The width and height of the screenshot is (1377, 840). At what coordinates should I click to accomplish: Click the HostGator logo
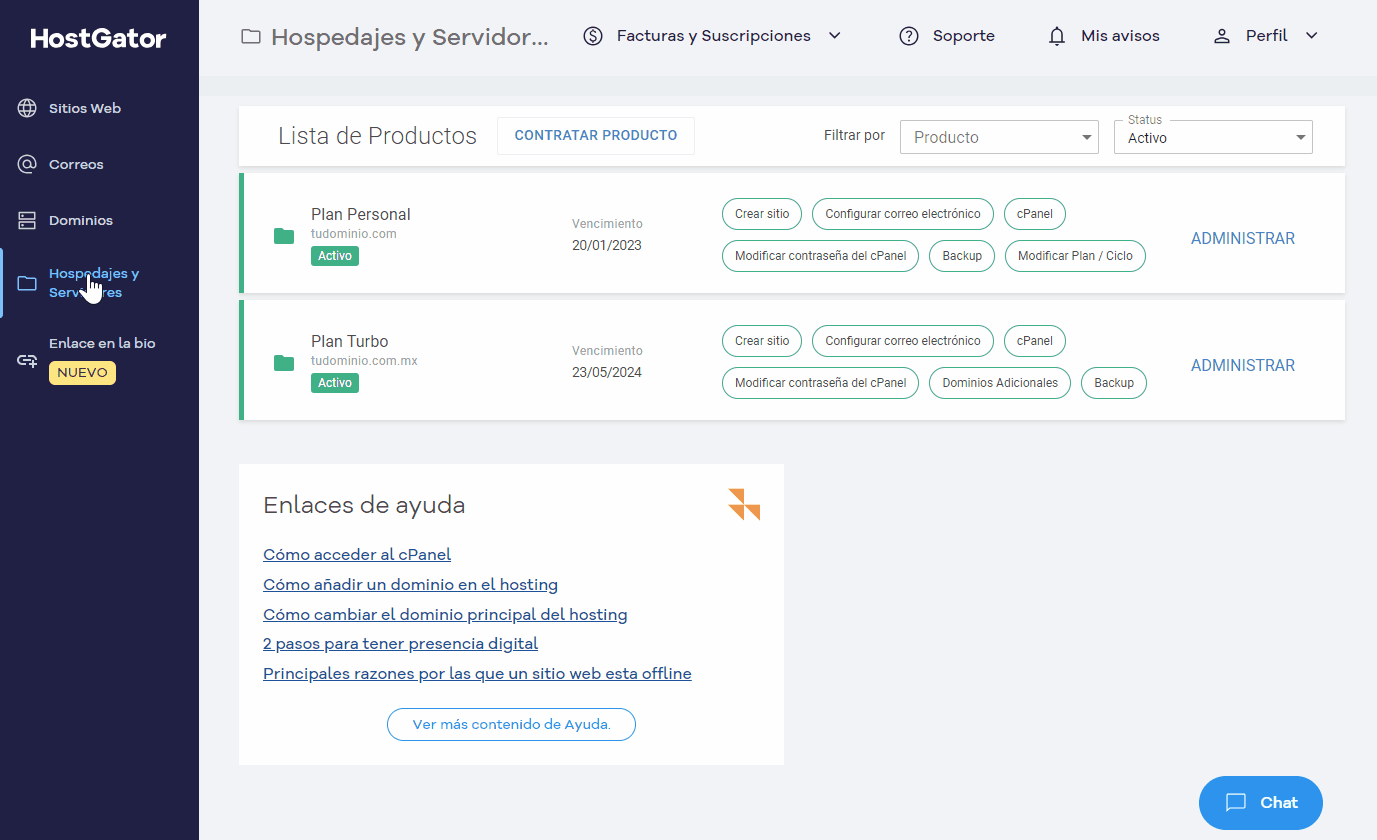pos(99,38)
